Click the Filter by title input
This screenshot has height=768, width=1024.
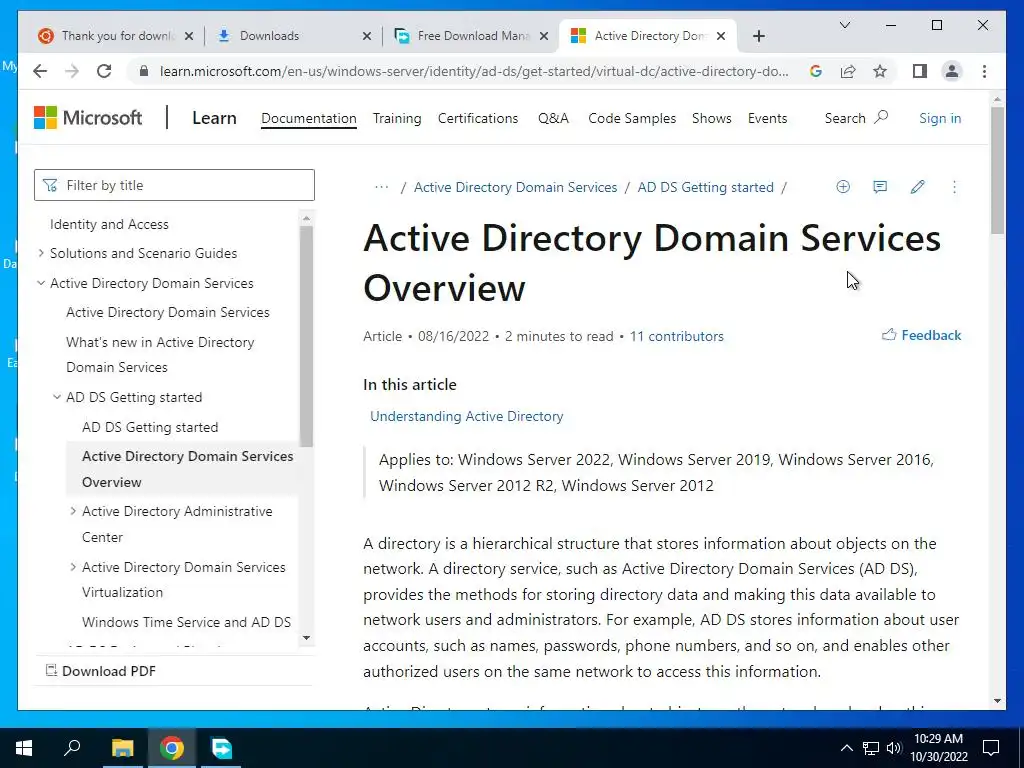click(174, 185)
